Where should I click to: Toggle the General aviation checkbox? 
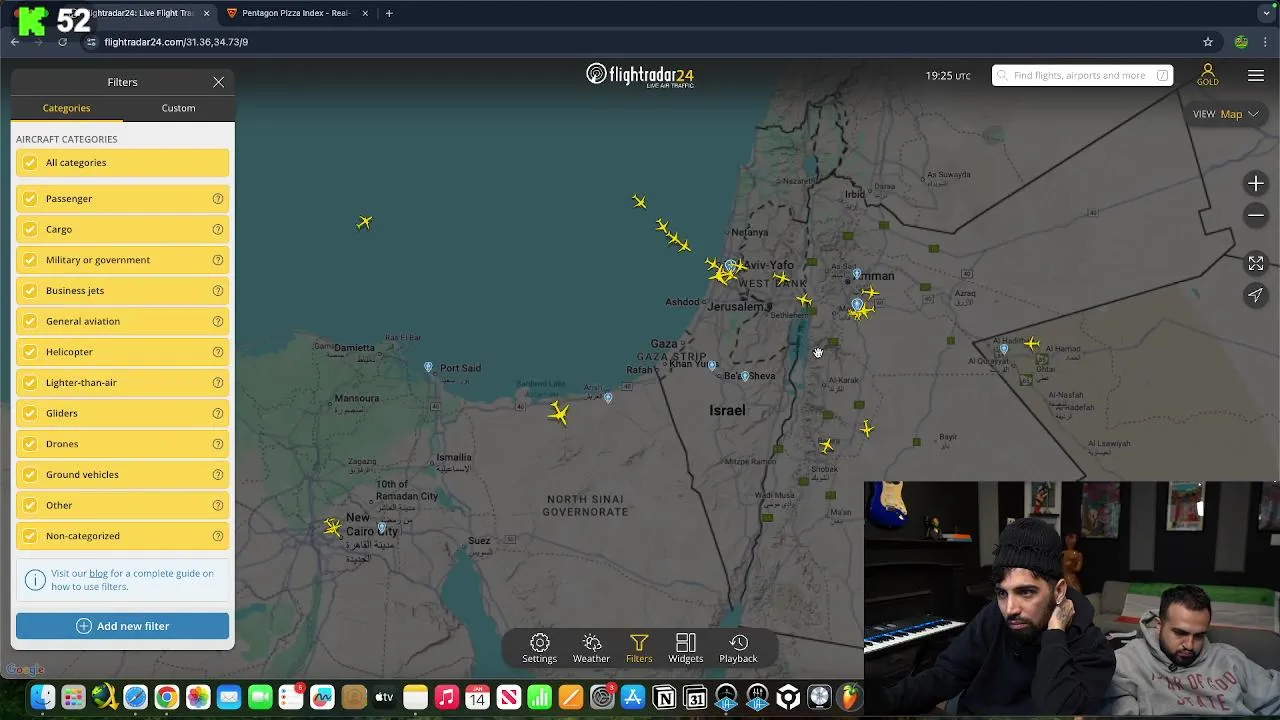(30, 321)
